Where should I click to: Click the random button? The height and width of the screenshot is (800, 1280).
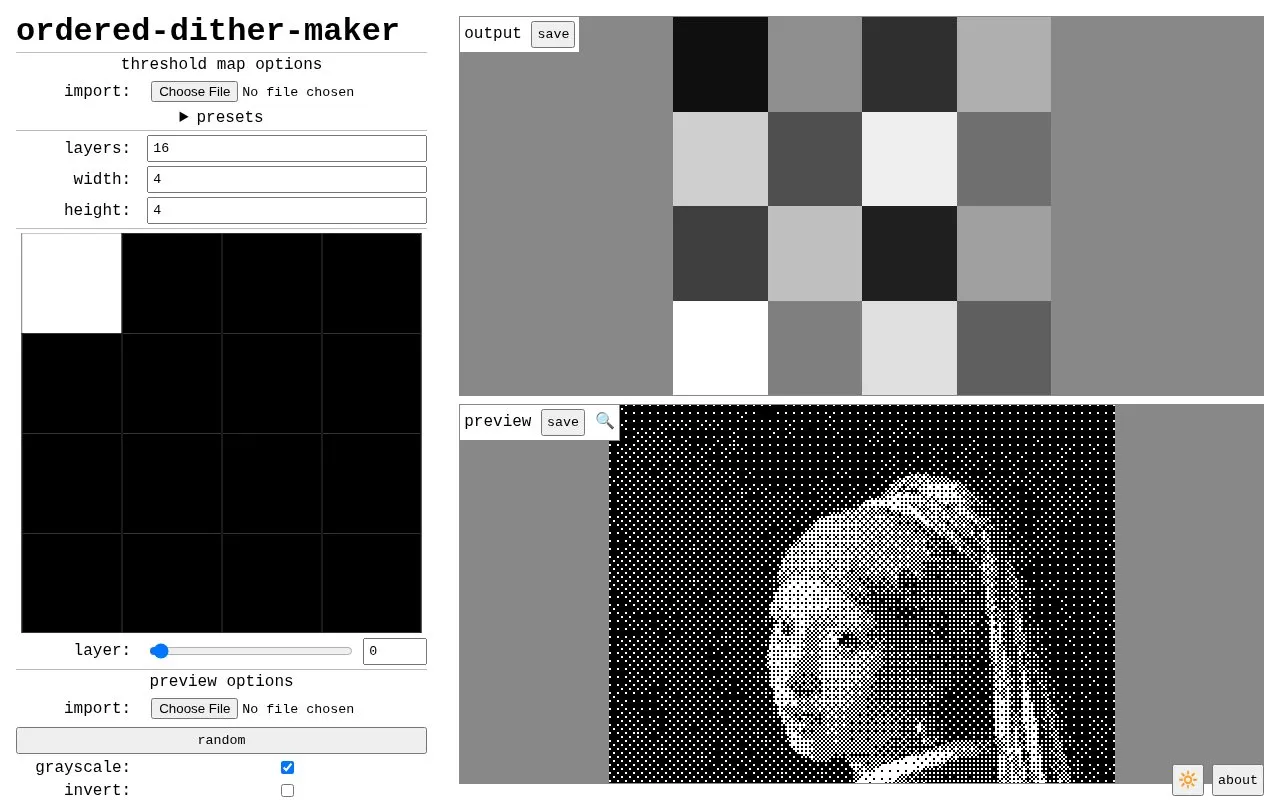(x=221, y=740)
